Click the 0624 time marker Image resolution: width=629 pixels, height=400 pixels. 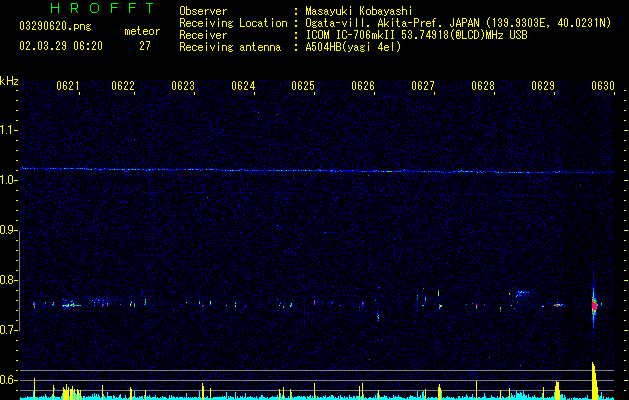pos(243,86)
